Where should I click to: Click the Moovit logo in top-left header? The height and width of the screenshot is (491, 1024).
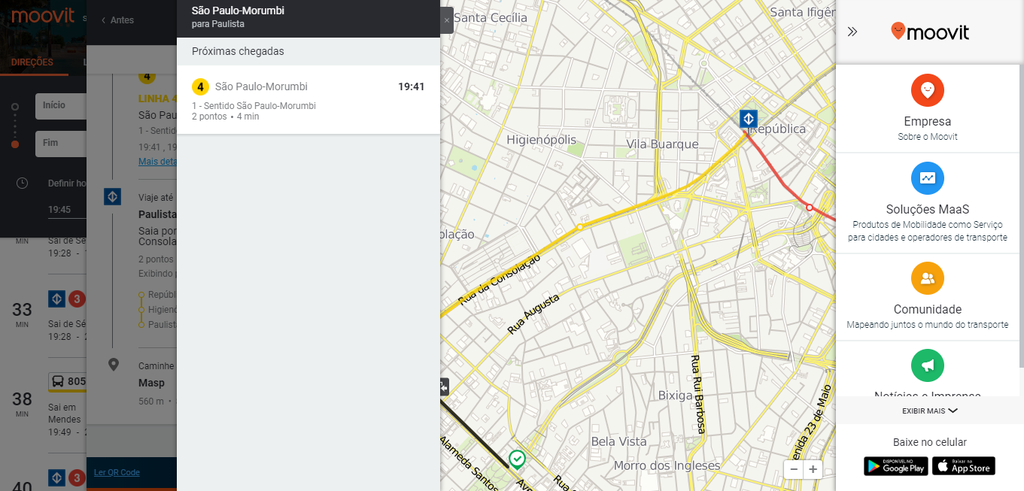click(x=43, y=16)
